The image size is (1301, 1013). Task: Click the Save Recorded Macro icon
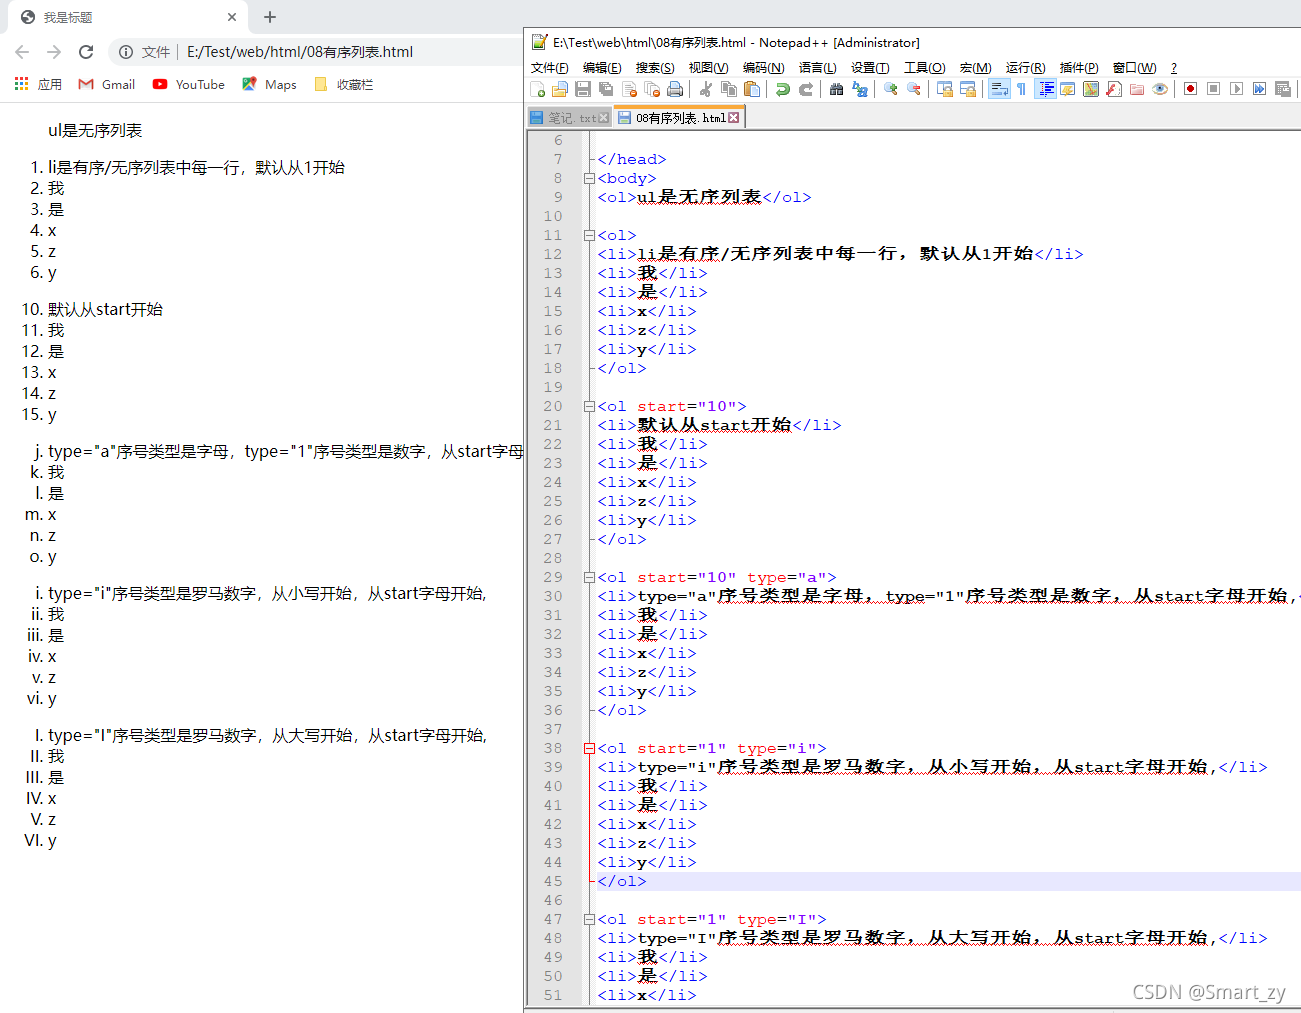pos(1282,89)
